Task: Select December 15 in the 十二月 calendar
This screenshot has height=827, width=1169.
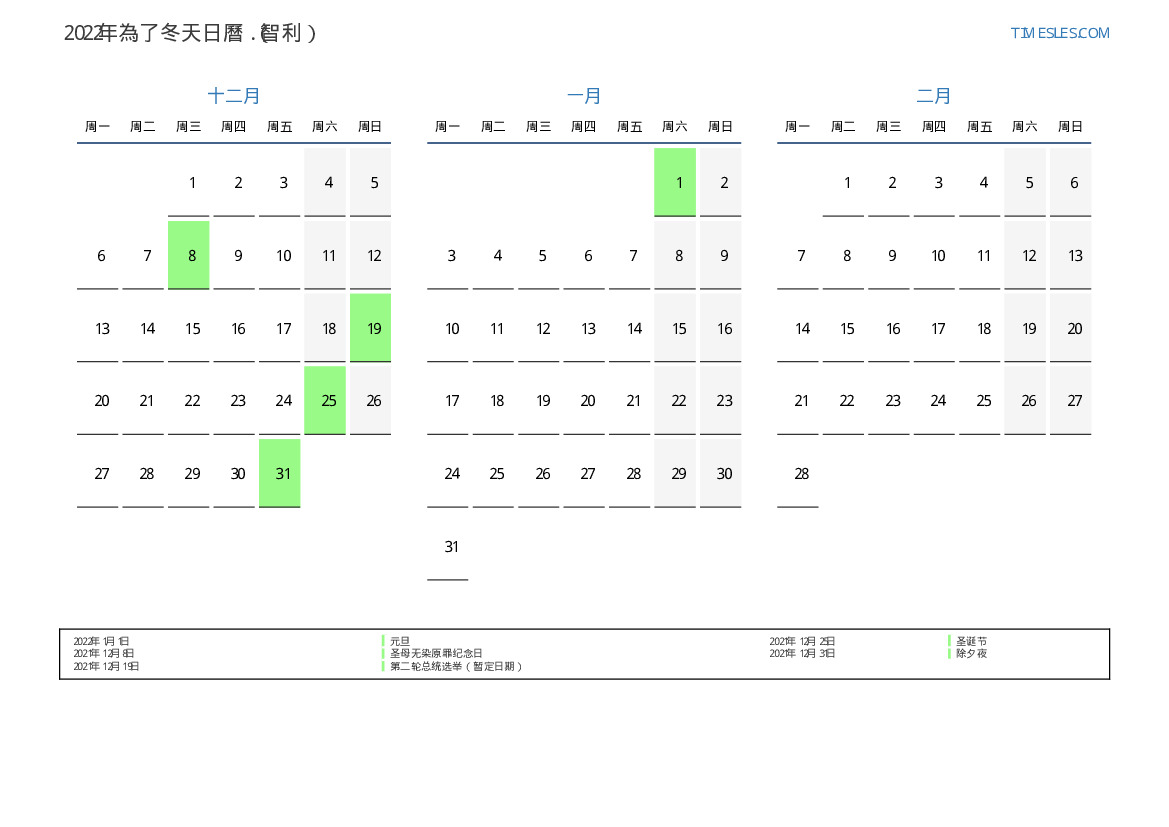Action: pyautogui.click(x=189, y=328)
